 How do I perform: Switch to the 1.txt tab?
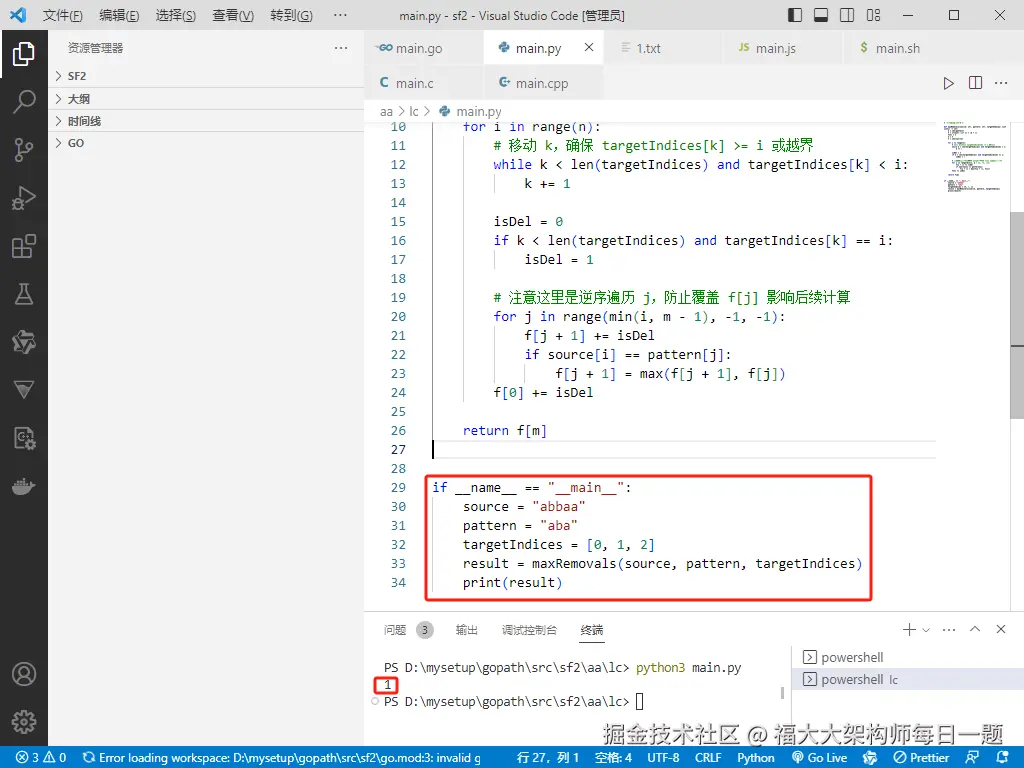(663, 48)
